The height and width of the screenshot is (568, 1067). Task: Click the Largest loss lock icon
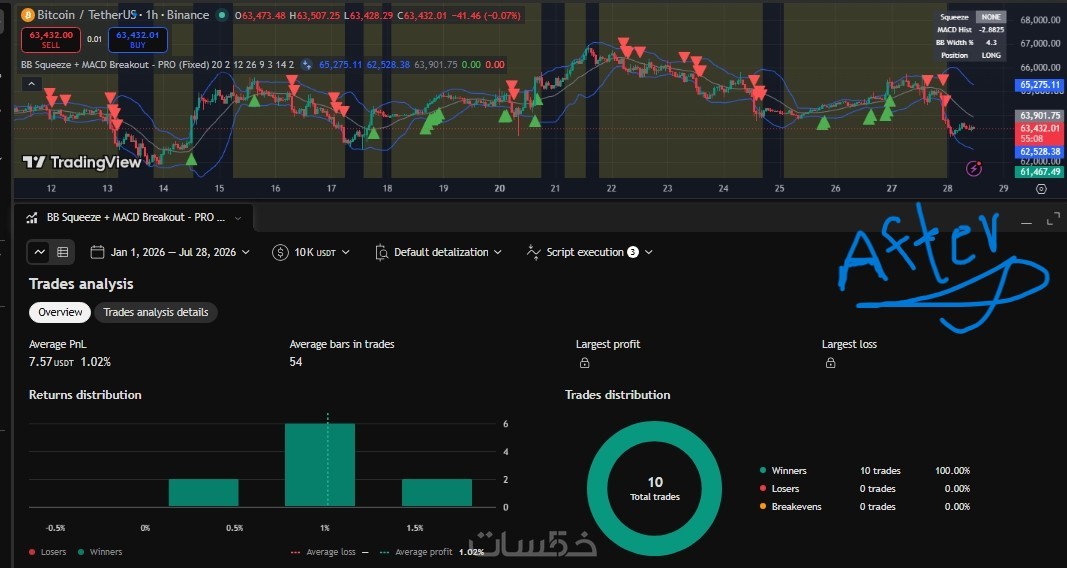(830, 363)
